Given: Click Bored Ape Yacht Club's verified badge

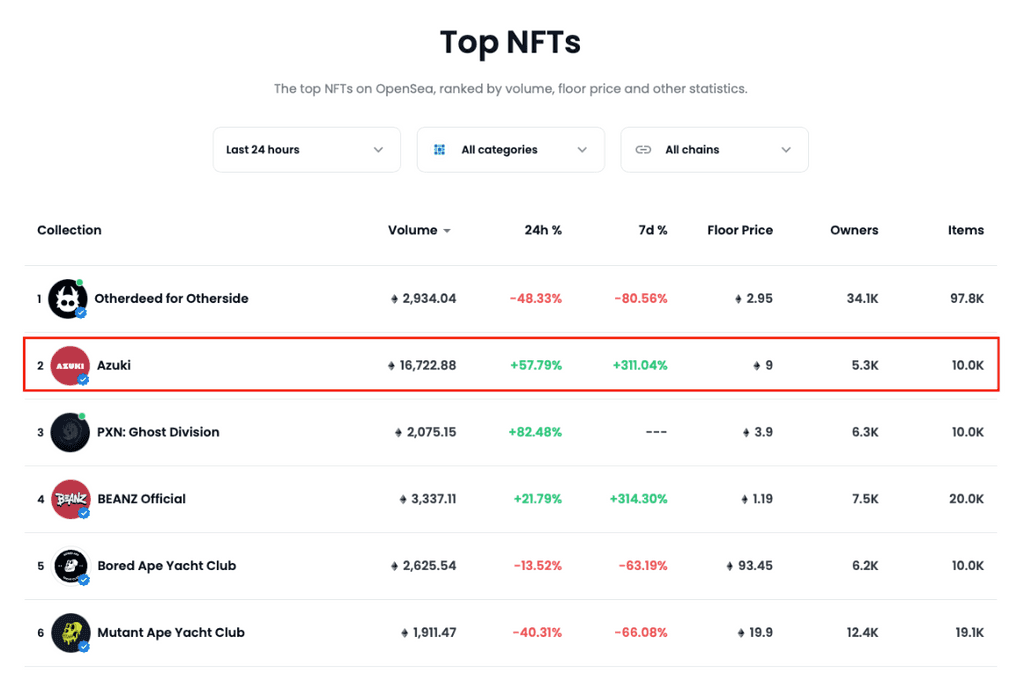Looking at the screenshot, I should (84, 580).
